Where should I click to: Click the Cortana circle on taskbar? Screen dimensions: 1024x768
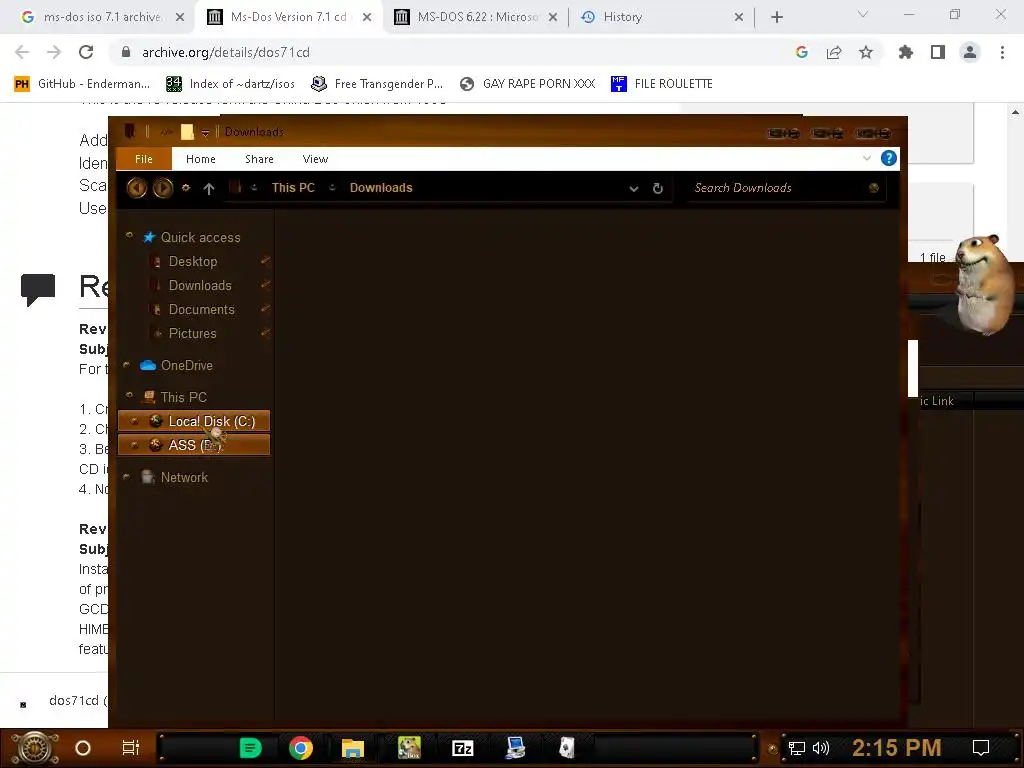83,748
